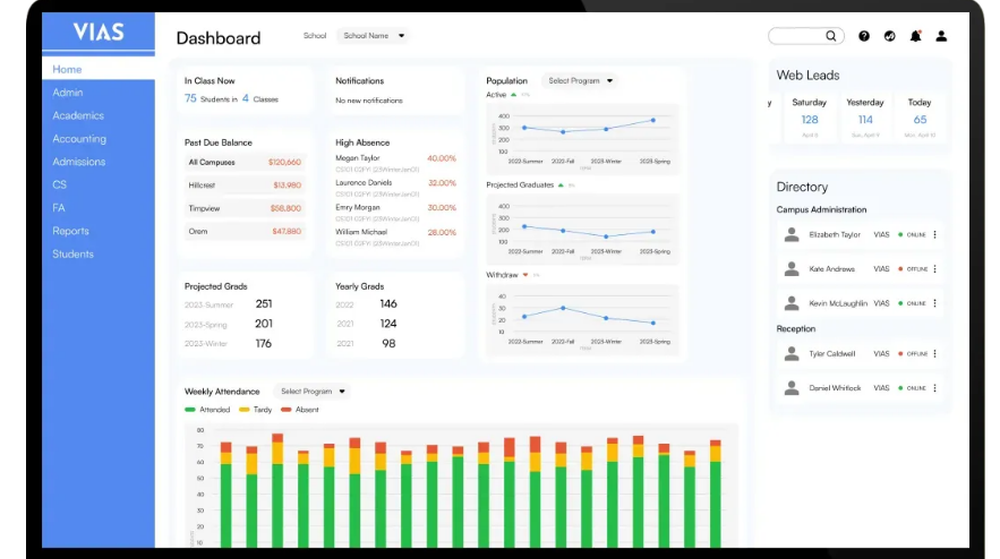1000x559 pixels.
Task: Open the user profile icon
Action: [941, 36]
